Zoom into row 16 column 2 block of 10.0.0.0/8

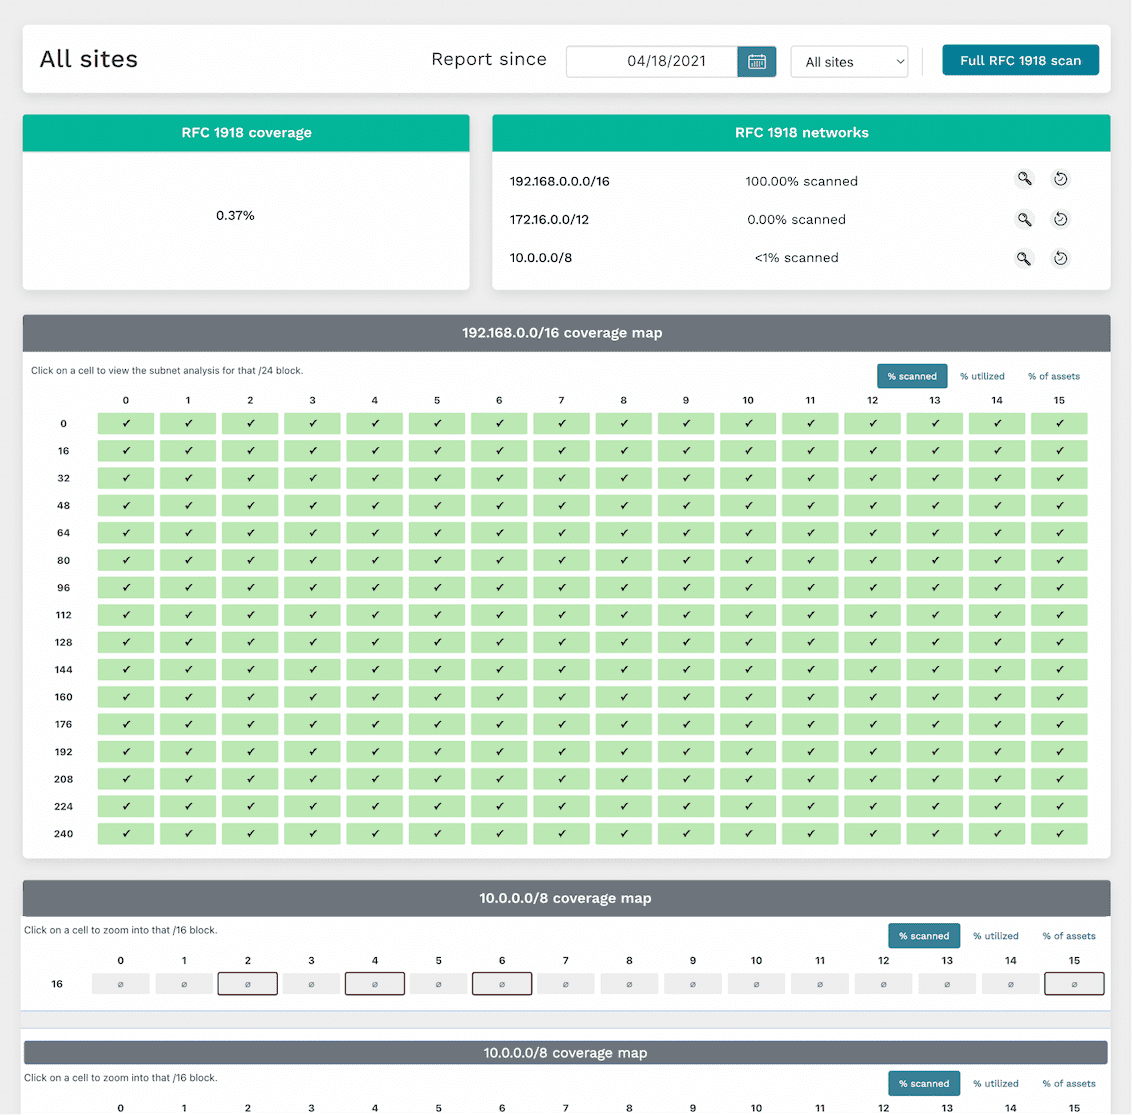pos(248,984)
